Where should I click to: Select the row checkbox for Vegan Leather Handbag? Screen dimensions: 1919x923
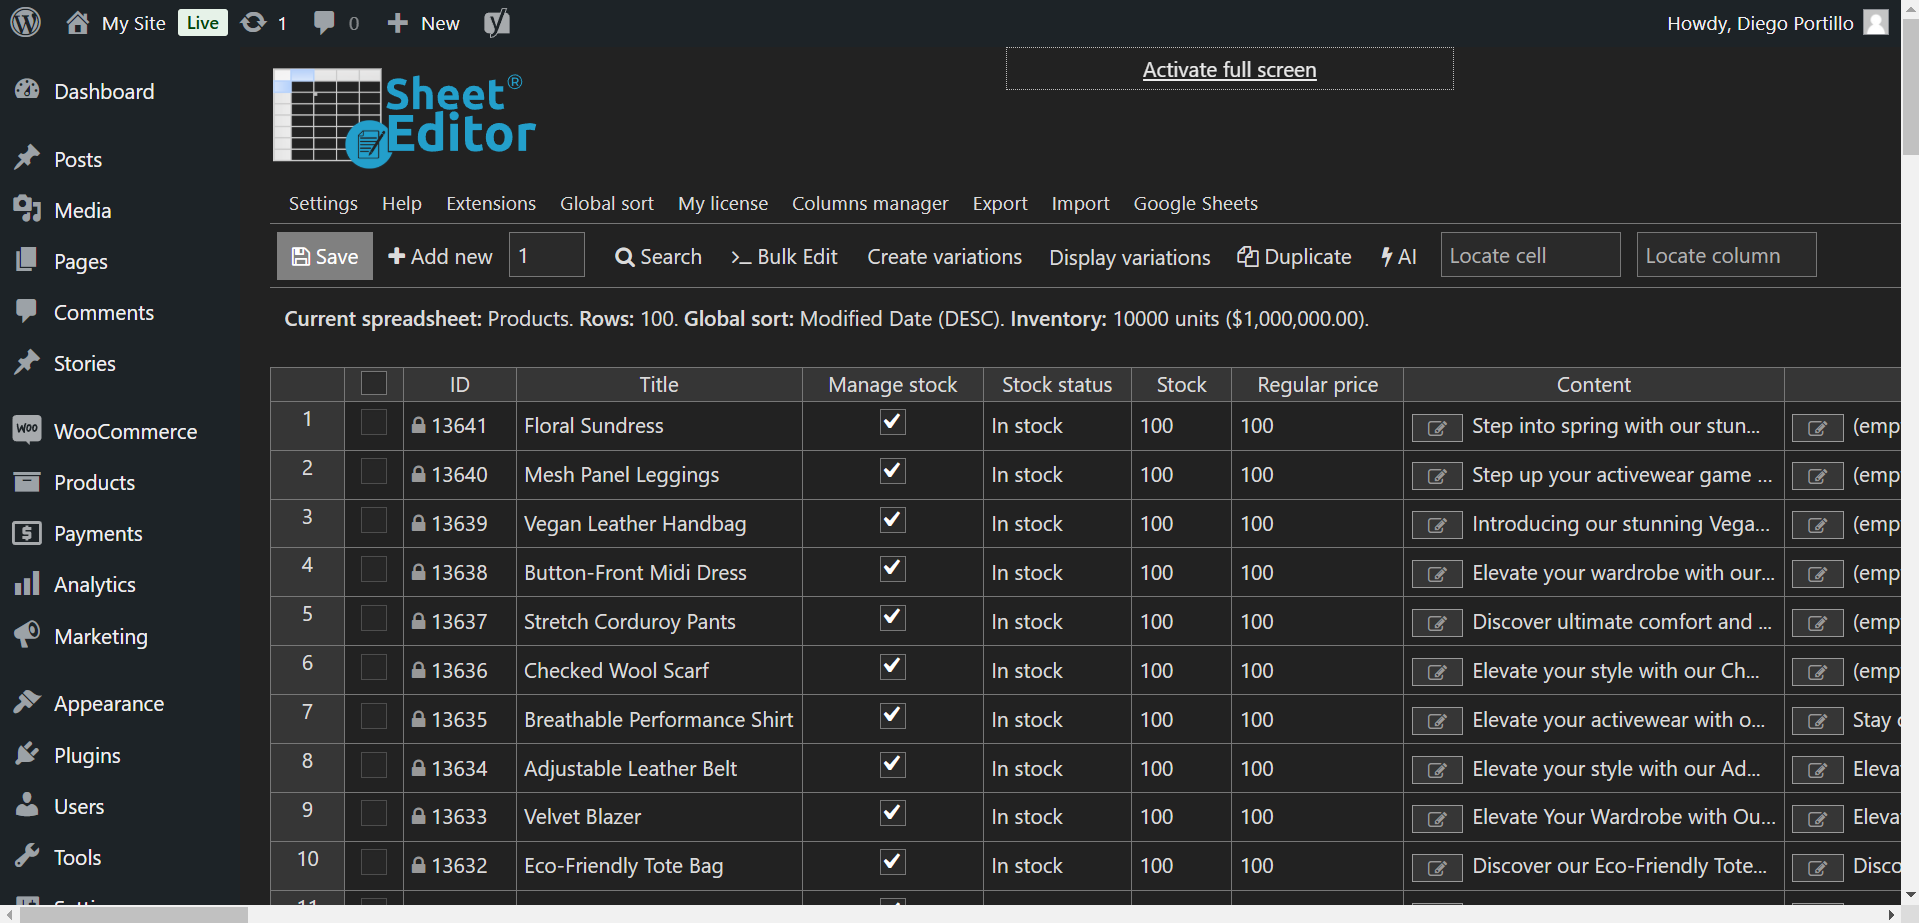pos(374,521)
